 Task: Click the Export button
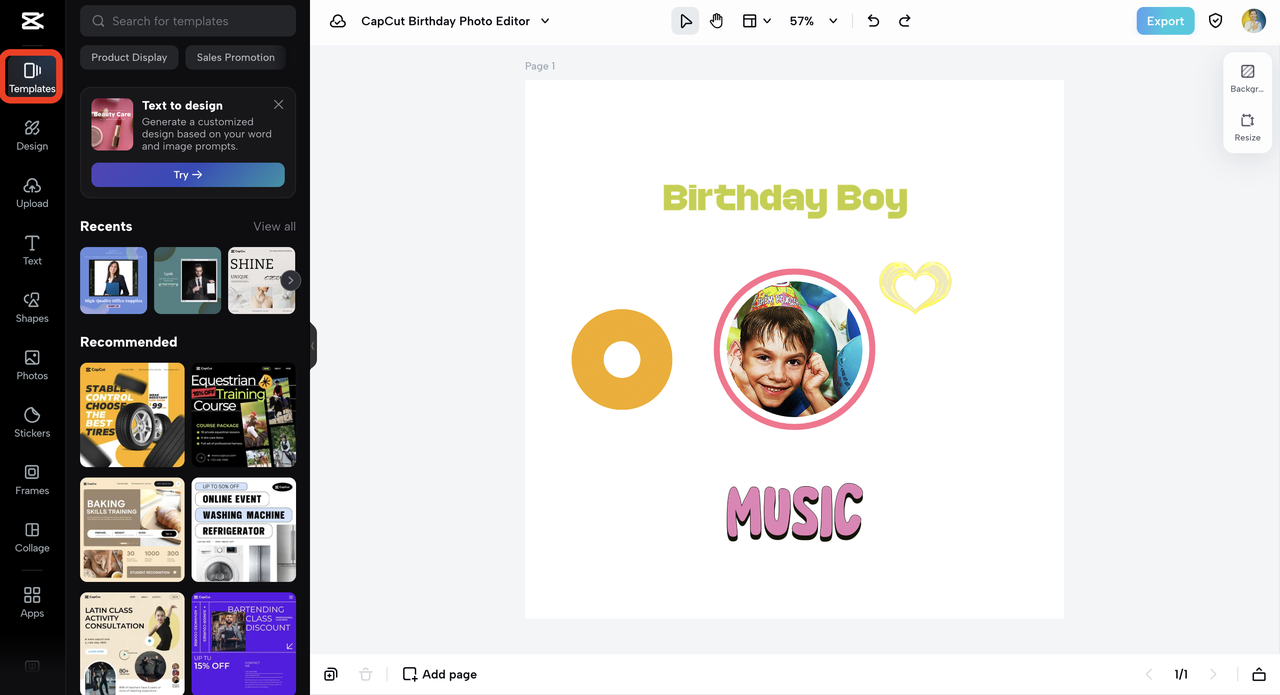point(1165,21)
